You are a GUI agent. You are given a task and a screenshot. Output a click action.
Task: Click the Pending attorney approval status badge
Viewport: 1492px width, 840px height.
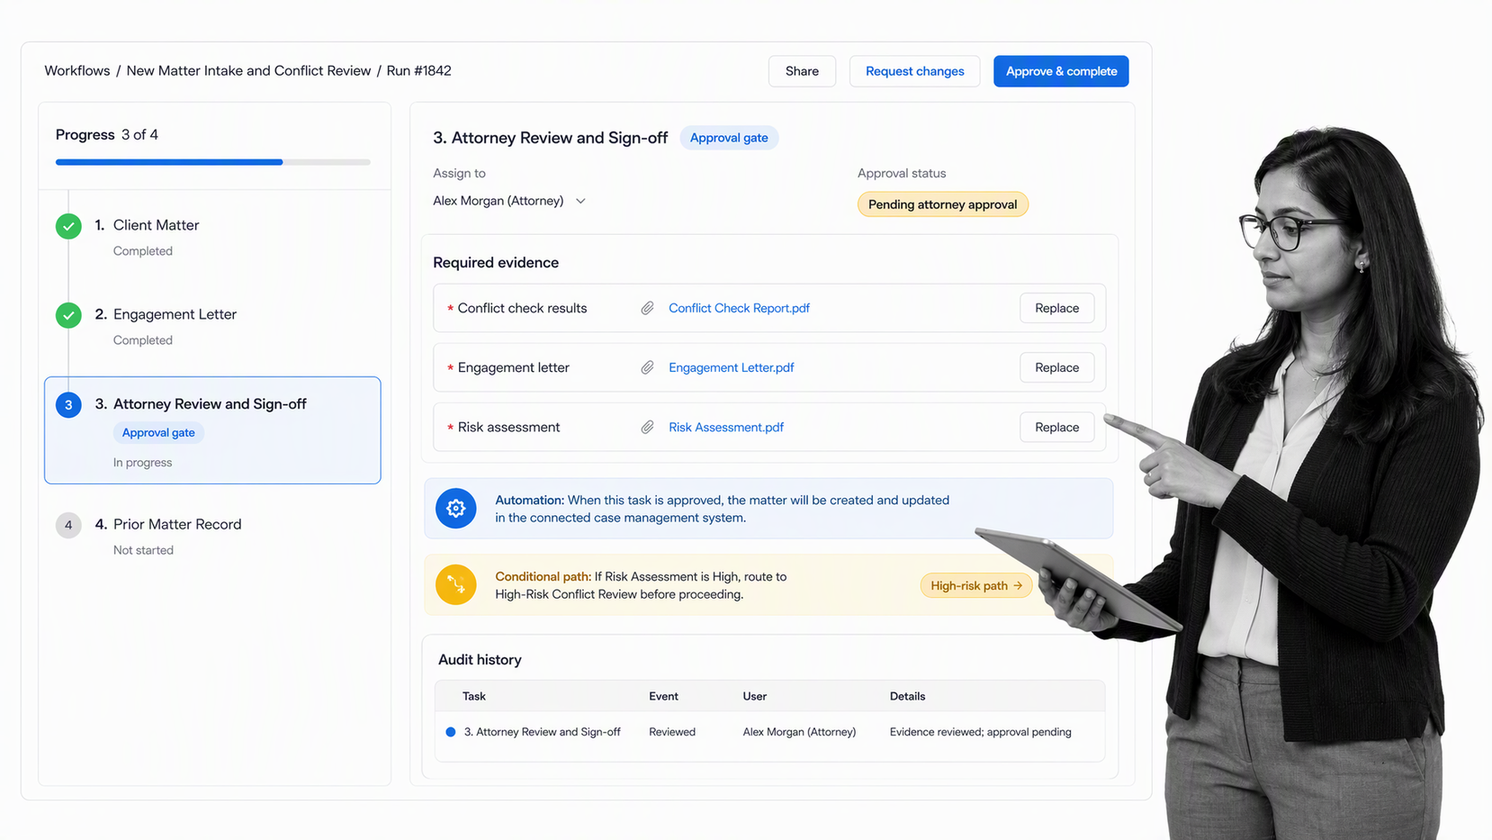pos(943,205)
